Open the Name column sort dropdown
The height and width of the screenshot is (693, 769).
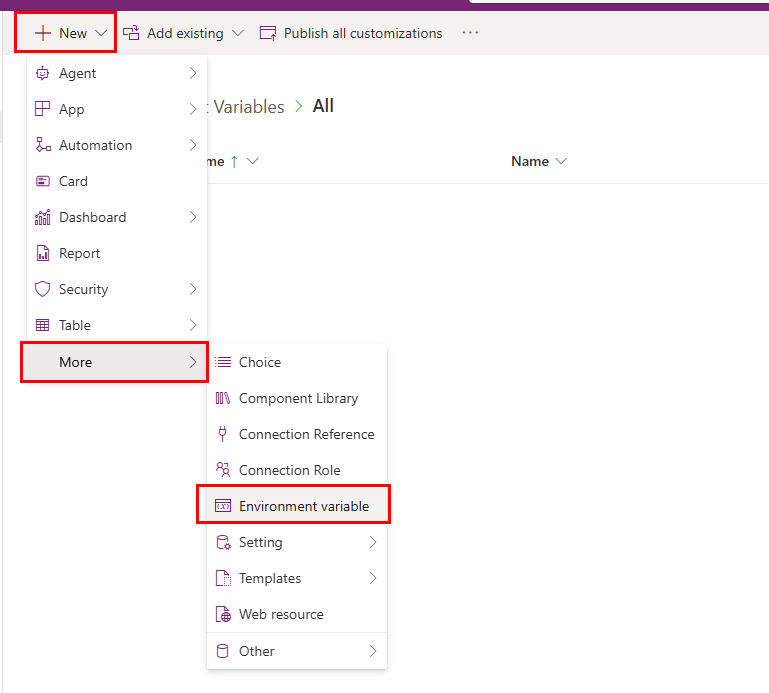coord(560,161)
